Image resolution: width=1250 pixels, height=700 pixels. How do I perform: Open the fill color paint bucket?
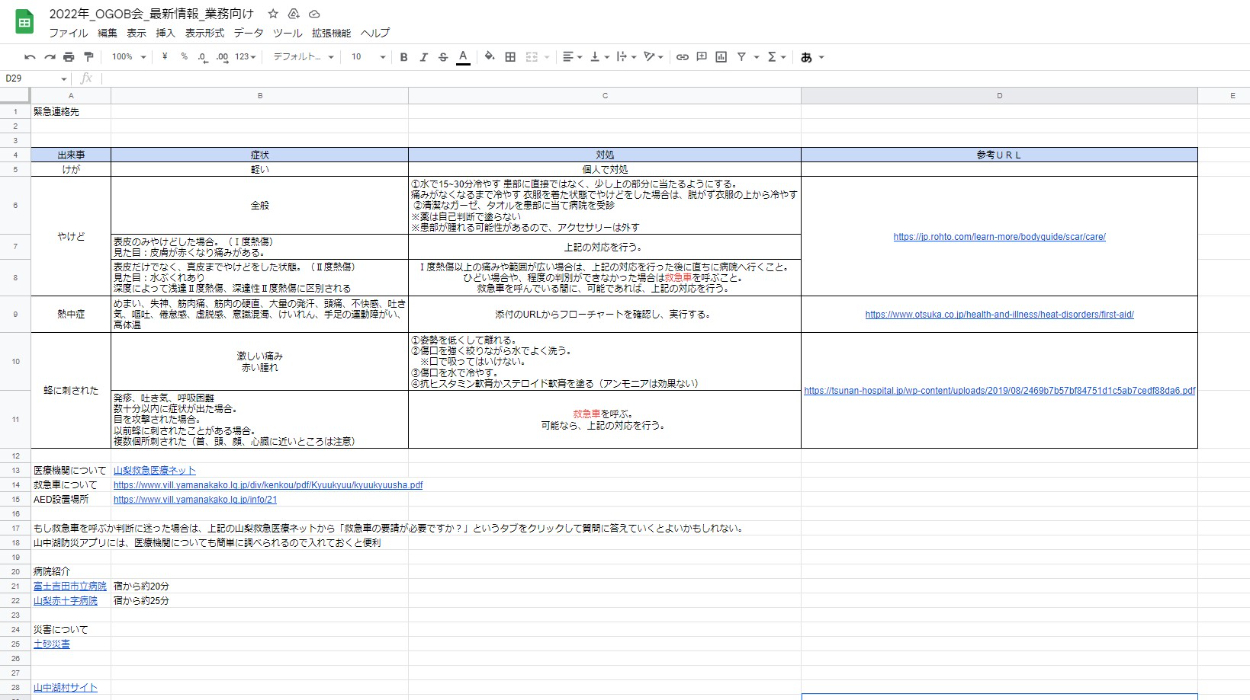(x=489, y=57)
